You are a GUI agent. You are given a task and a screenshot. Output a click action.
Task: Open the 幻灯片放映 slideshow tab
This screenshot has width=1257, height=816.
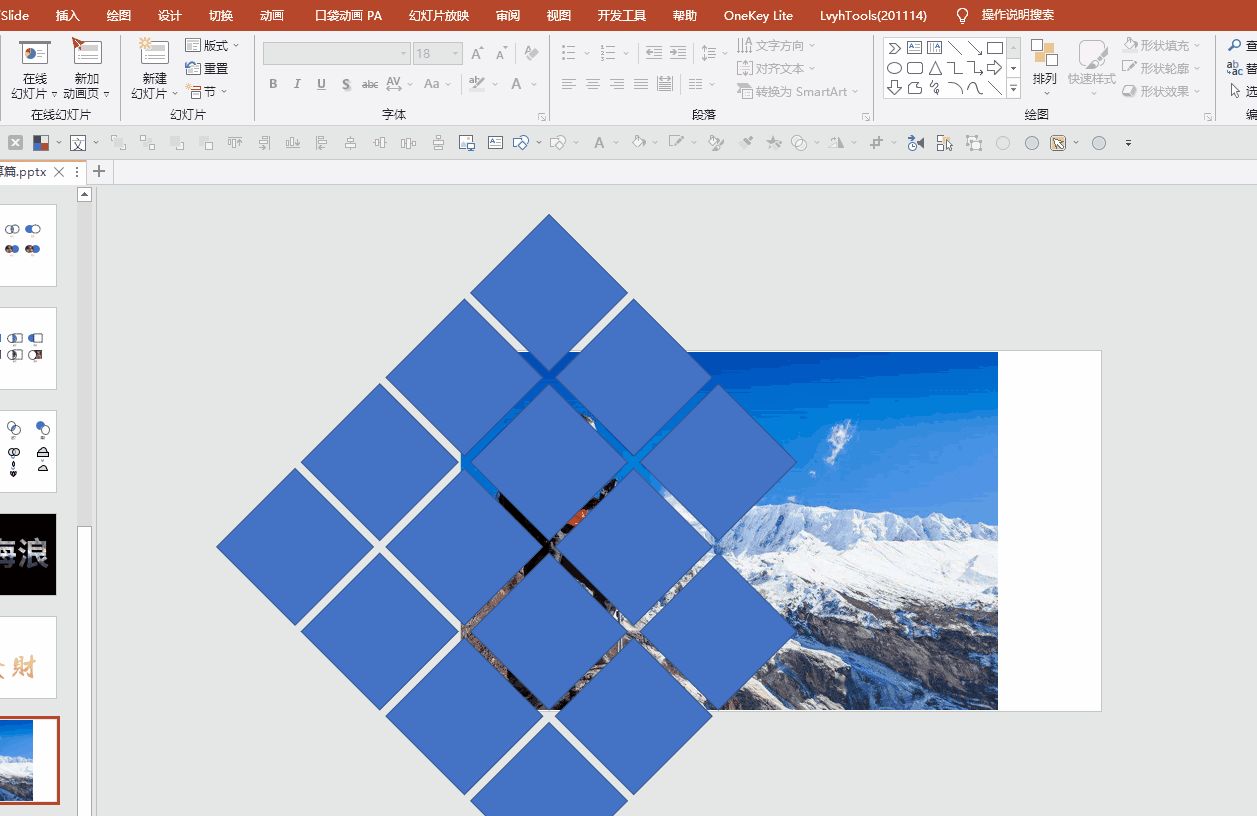(x=439, y=15)
